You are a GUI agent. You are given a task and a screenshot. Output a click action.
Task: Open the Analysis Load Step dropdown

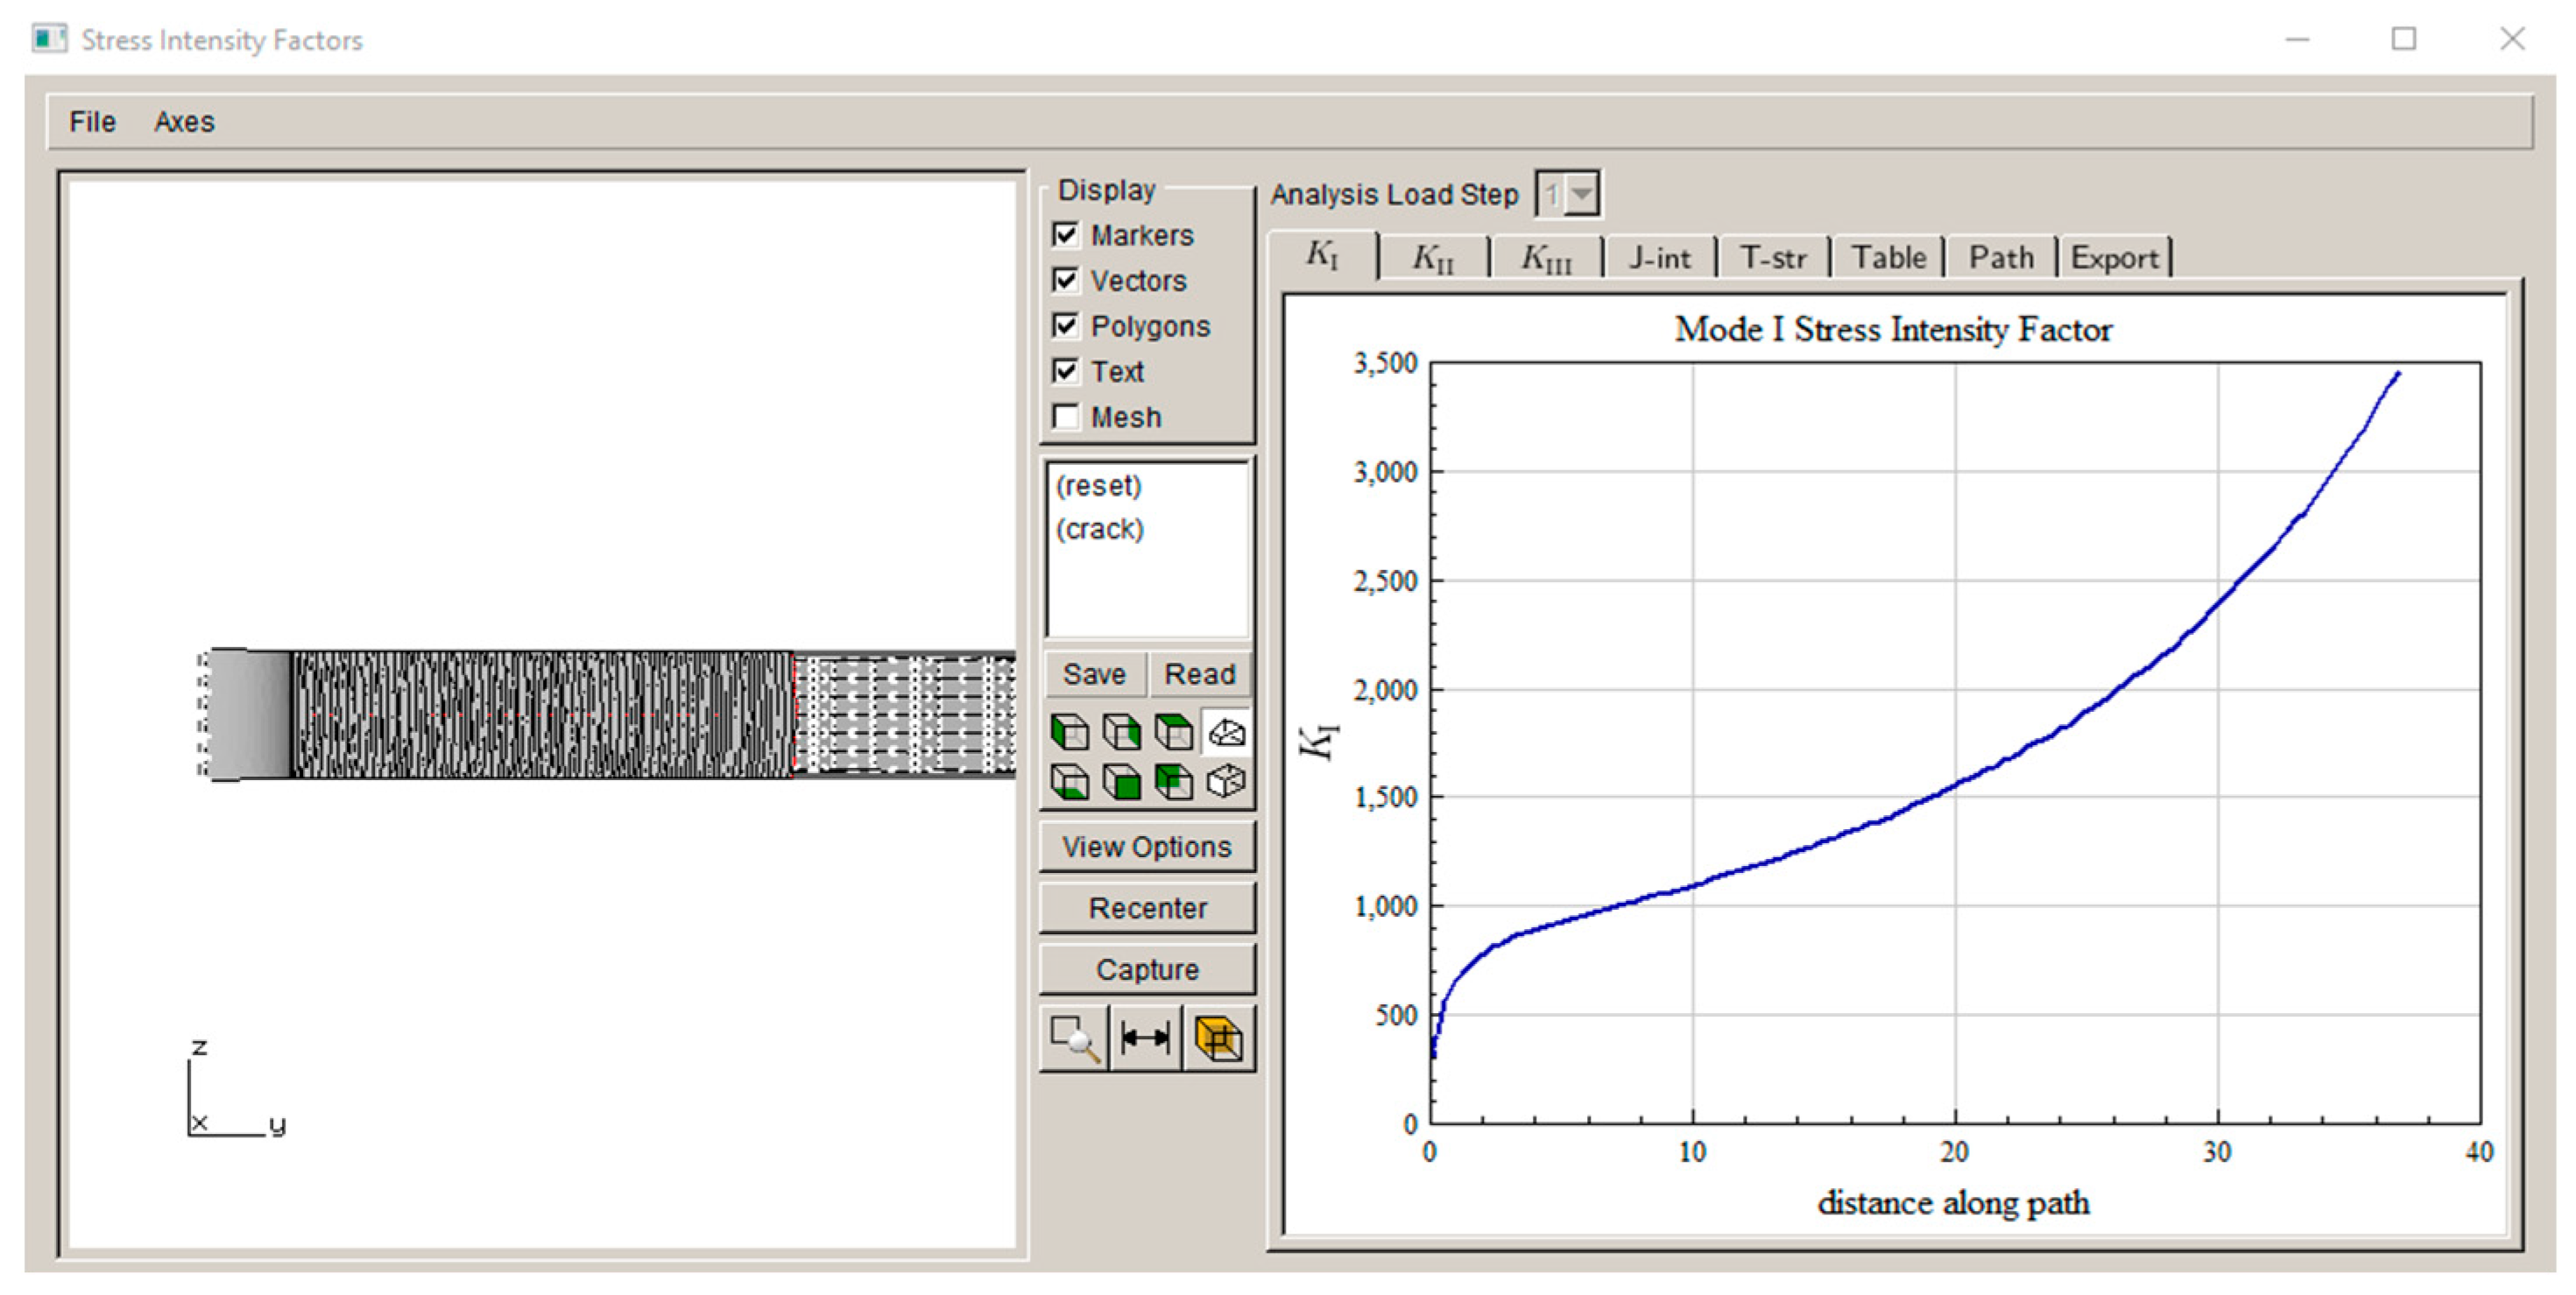pyautogui.click(x=1582, y=194)
